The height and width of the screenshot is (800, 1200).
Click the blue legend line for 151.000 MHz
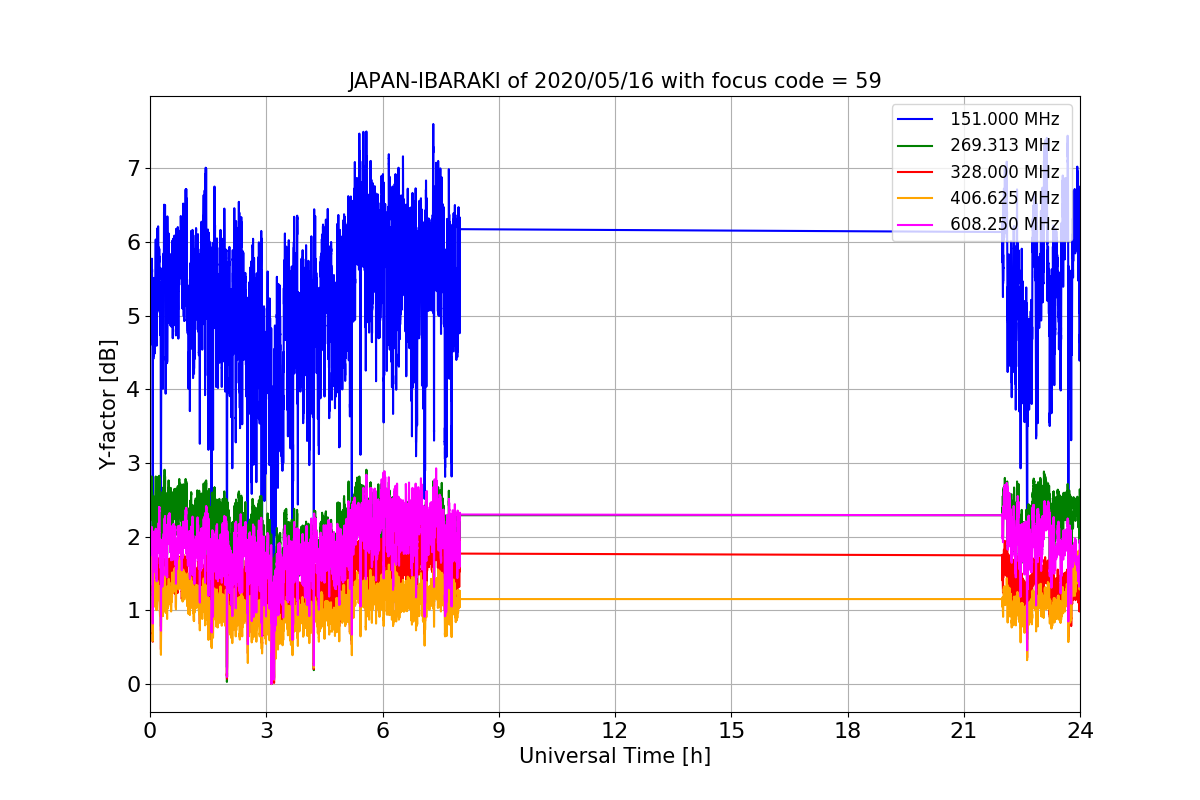(x=916, y=120)
